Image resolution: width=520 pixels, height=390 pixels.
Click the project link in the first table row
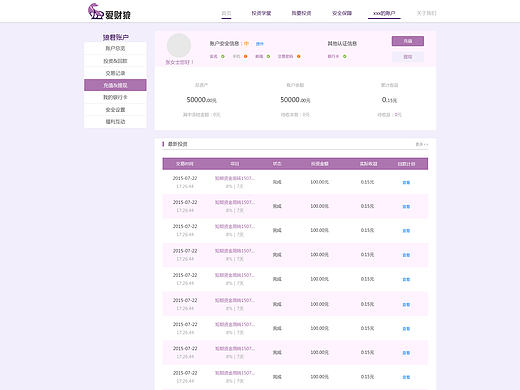pyautogui.click(x=235, y=178)
